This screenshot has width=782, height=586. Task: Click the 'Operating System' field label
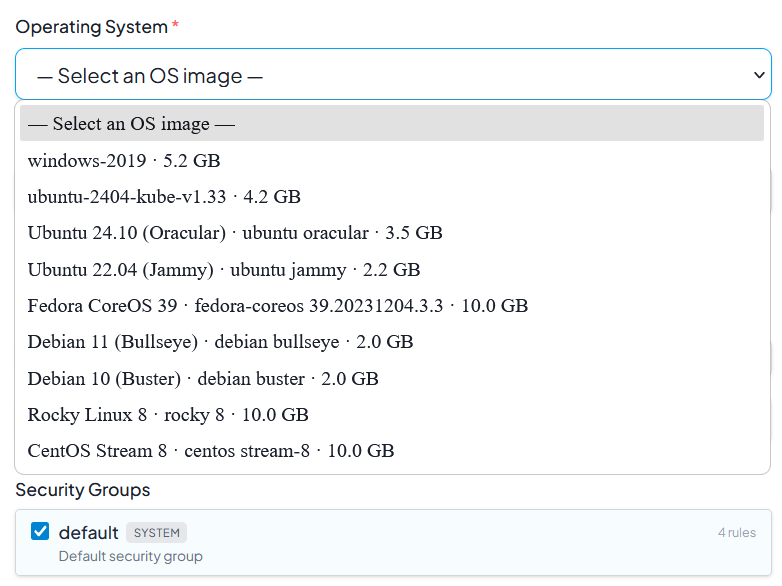tap(92, 27)
